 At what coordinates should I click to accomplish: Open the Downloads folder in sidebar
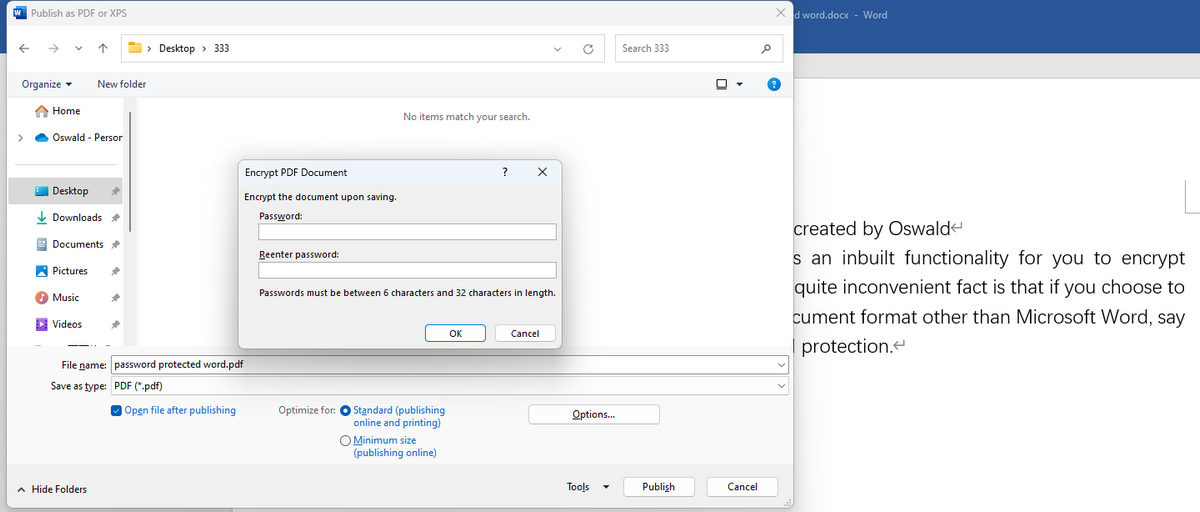76,218
